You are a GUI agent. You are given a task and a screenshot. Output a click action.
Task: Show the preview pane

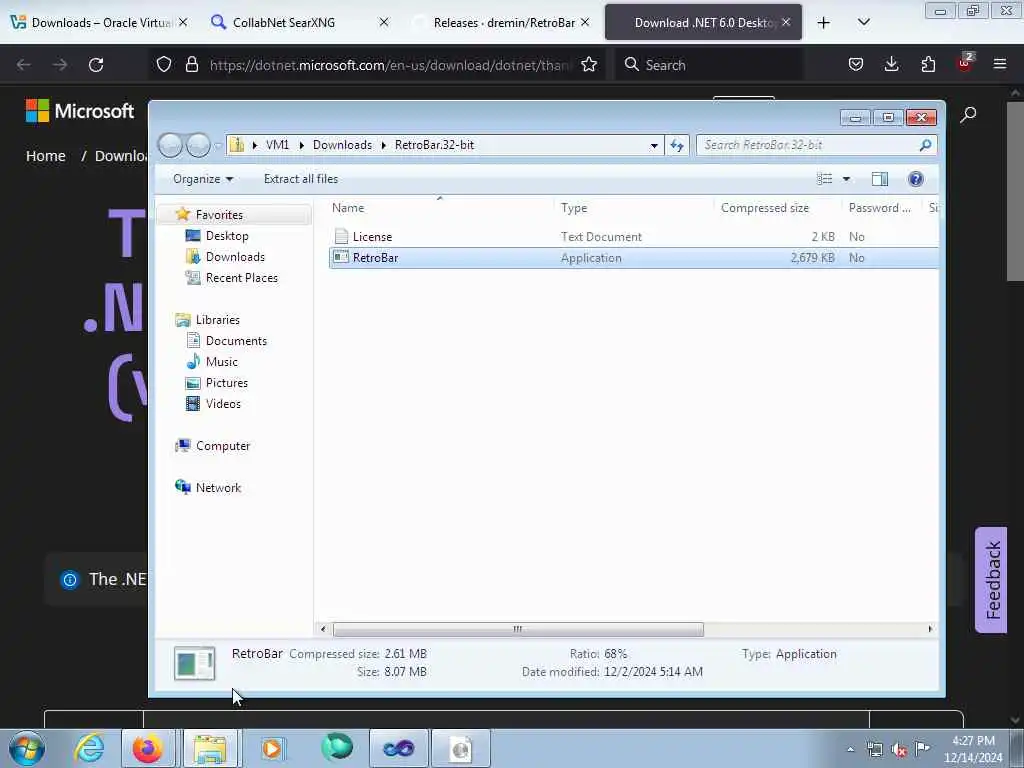(x=880, y=179)
